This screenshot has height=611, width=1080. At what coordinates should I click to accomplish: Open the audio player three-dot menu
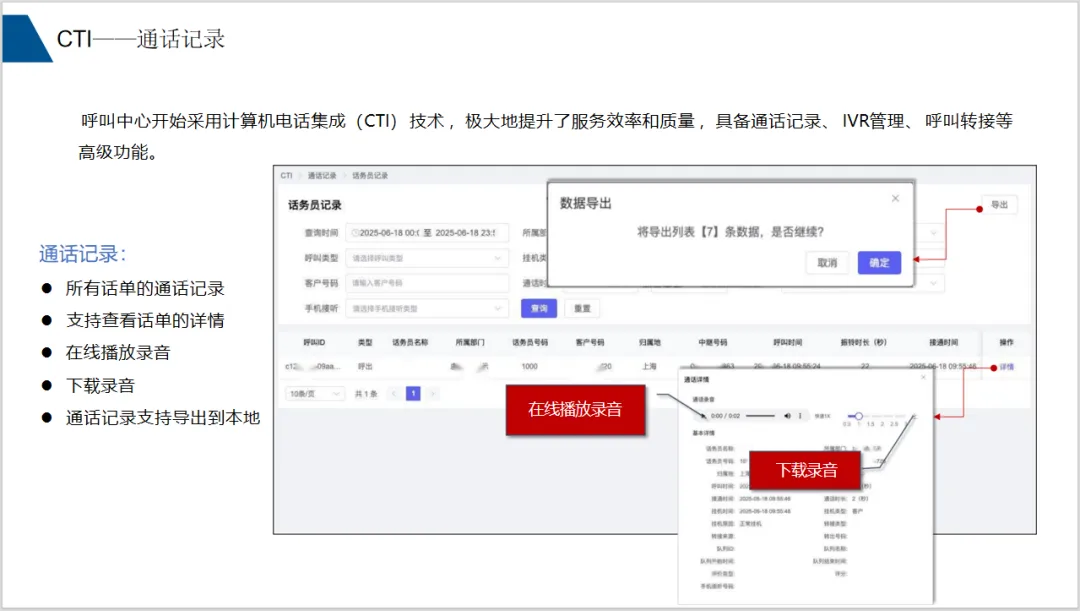[x=800, y=416]
